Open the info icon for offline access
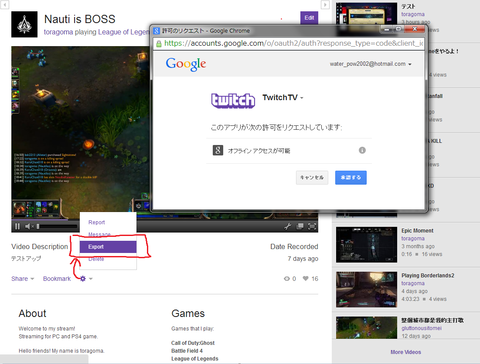The width and height of the screenshot is (480, 364). click(362, 150)
